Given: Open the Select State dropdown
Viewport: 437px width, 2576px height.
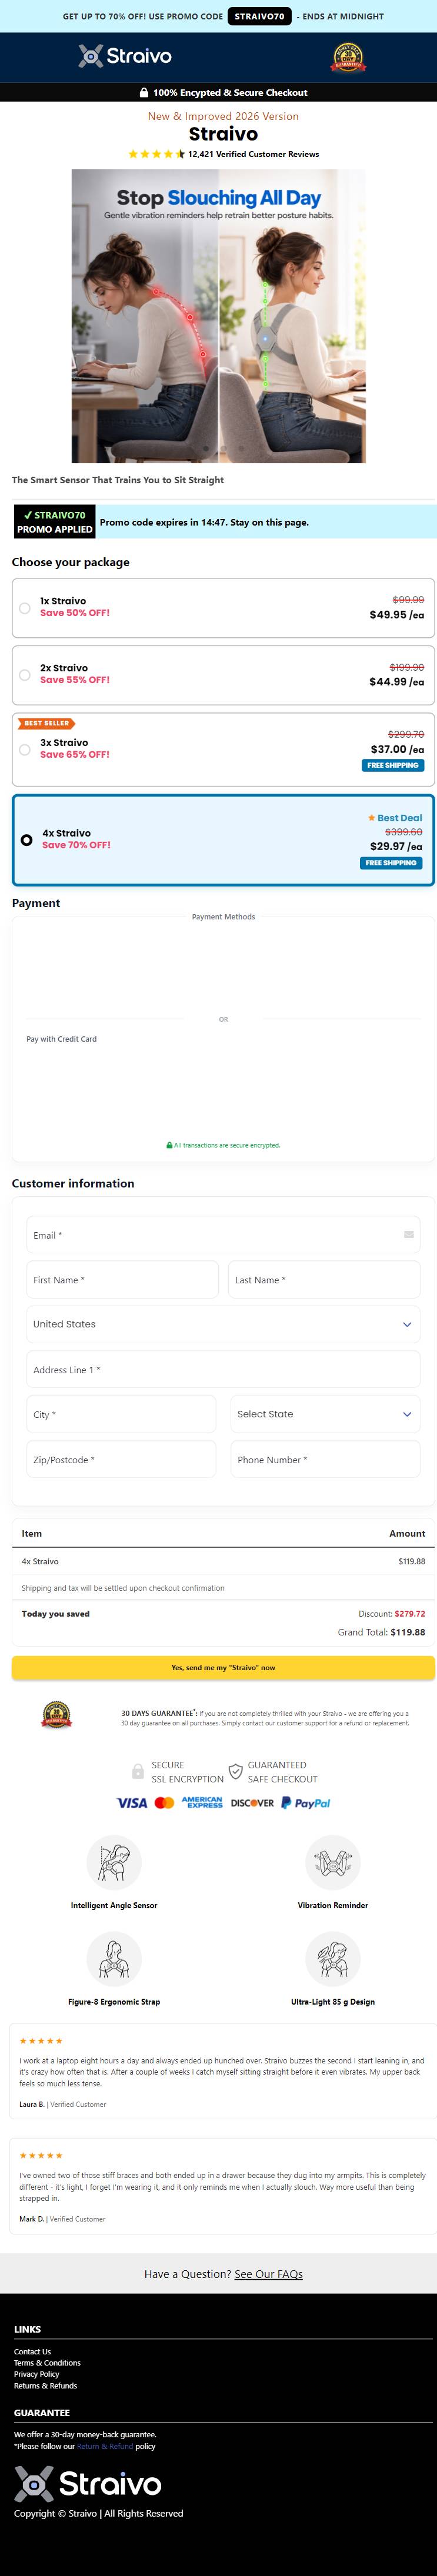Looking at the screenshot, I should (x=325, y=1414).
